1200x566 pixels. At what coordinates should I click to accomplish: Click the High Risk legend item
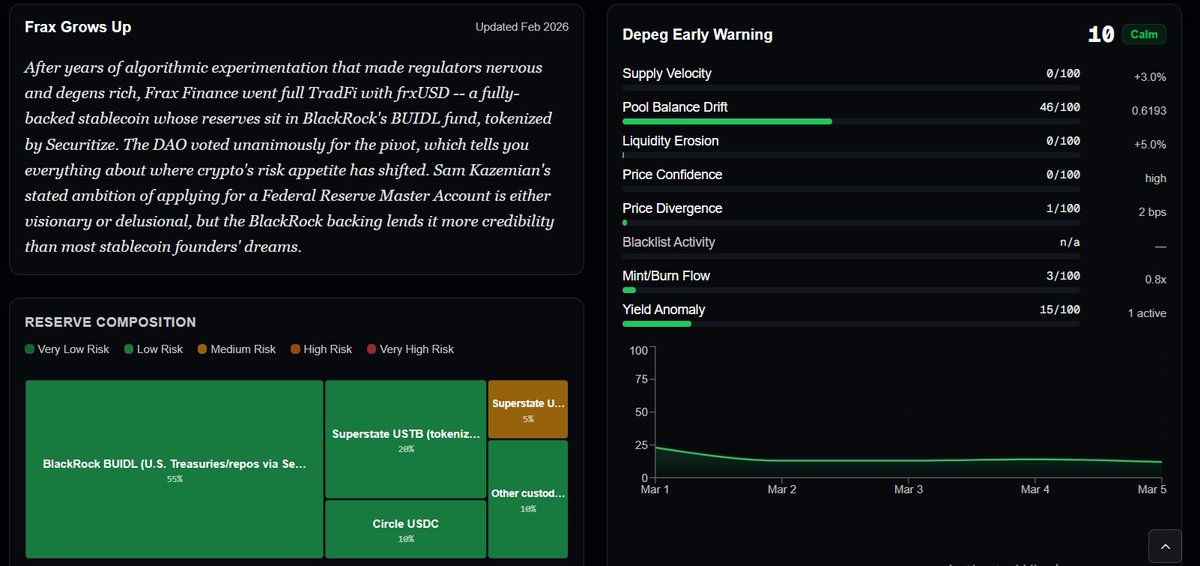[321, 349]
